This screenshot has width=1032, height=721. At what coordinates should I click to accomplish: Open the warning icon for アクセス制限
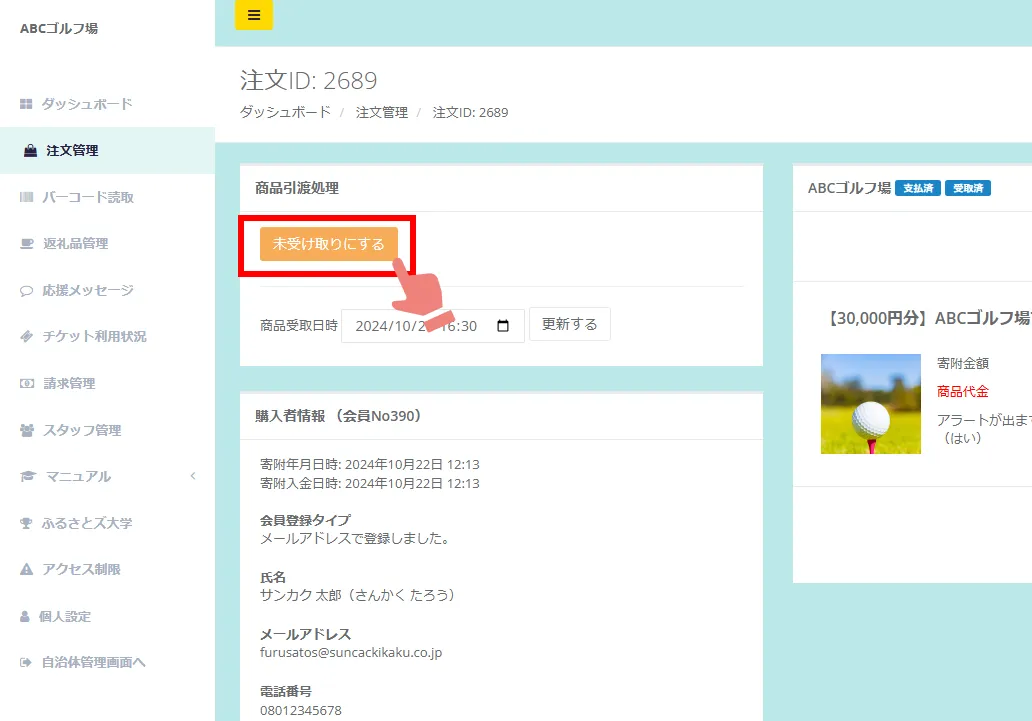(27, 570)
